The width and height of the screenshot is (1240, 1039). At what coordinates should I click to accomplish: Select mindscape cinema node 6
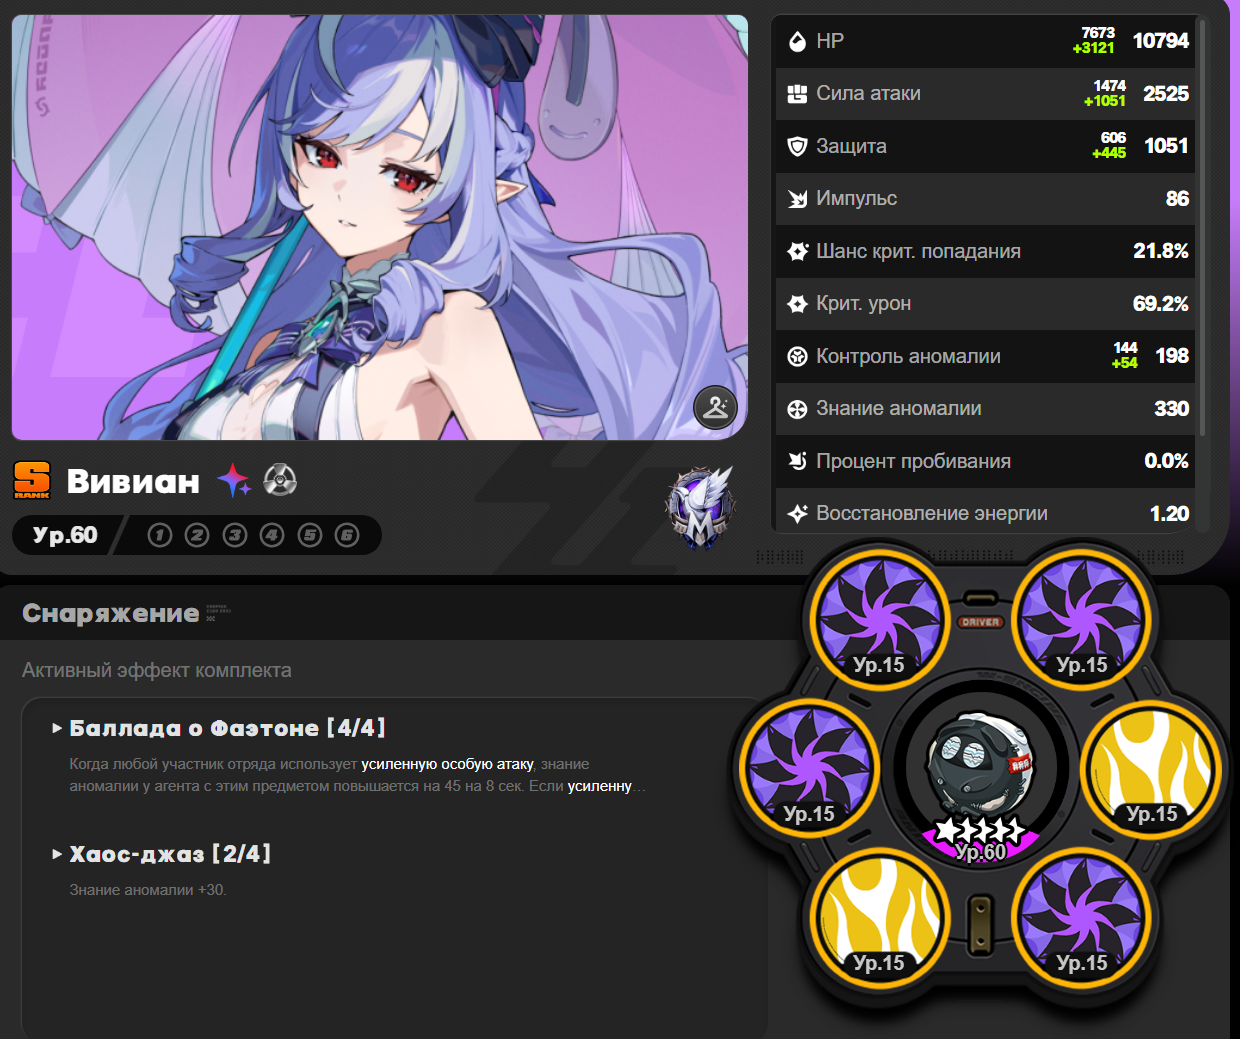point(347,535)
